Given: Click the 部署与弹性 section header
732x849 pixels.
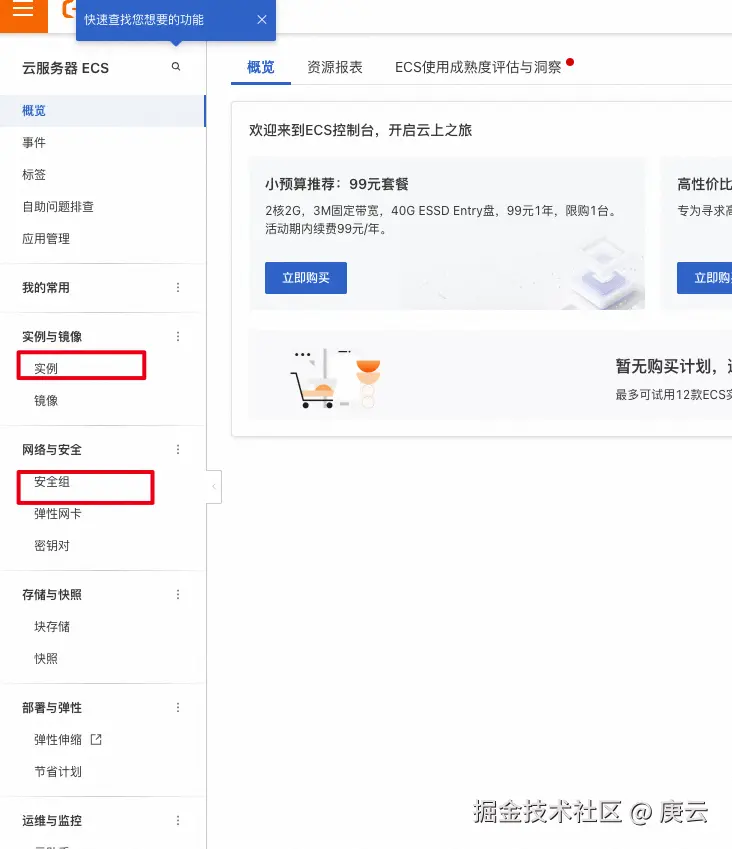Looking at the screenshot, I should tap(52, 708).
